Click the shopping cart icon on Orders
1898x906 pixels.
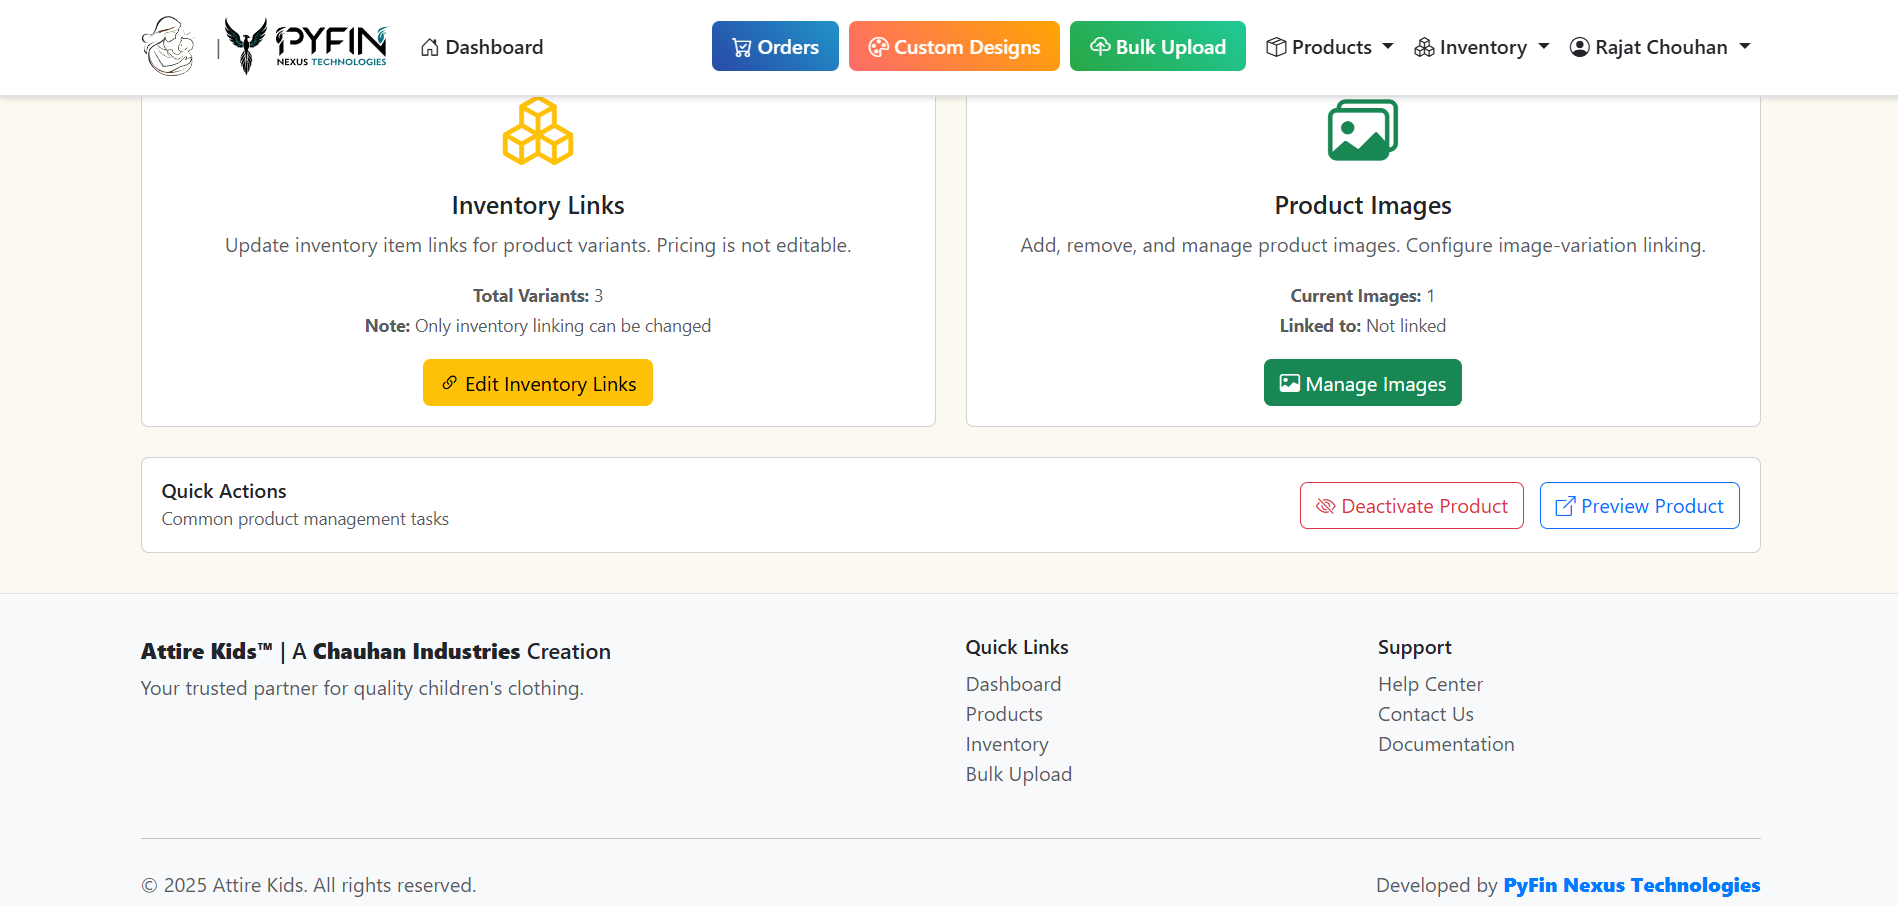(741, 47)
